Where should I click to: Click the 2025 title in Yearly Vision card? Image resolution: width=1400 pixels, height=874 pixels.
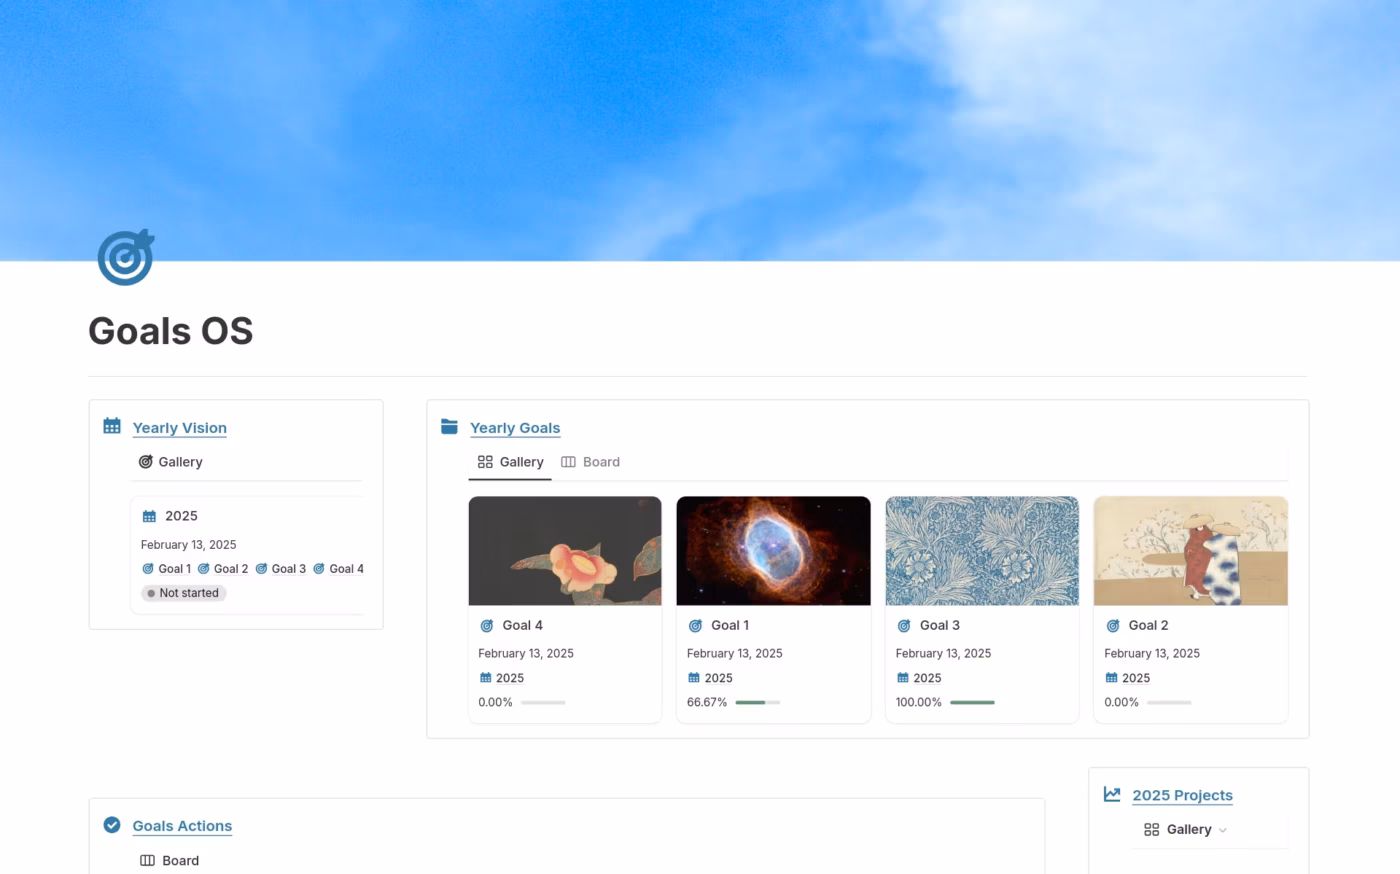(181, 516)
